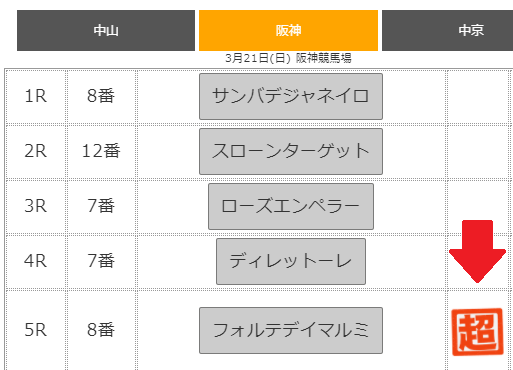The width and height of the screenshot is (513, 370).
Task: Click the 3月21日(日) 阪神競馬場 date label
Action: pyautogui.click(x=288, y=58)
